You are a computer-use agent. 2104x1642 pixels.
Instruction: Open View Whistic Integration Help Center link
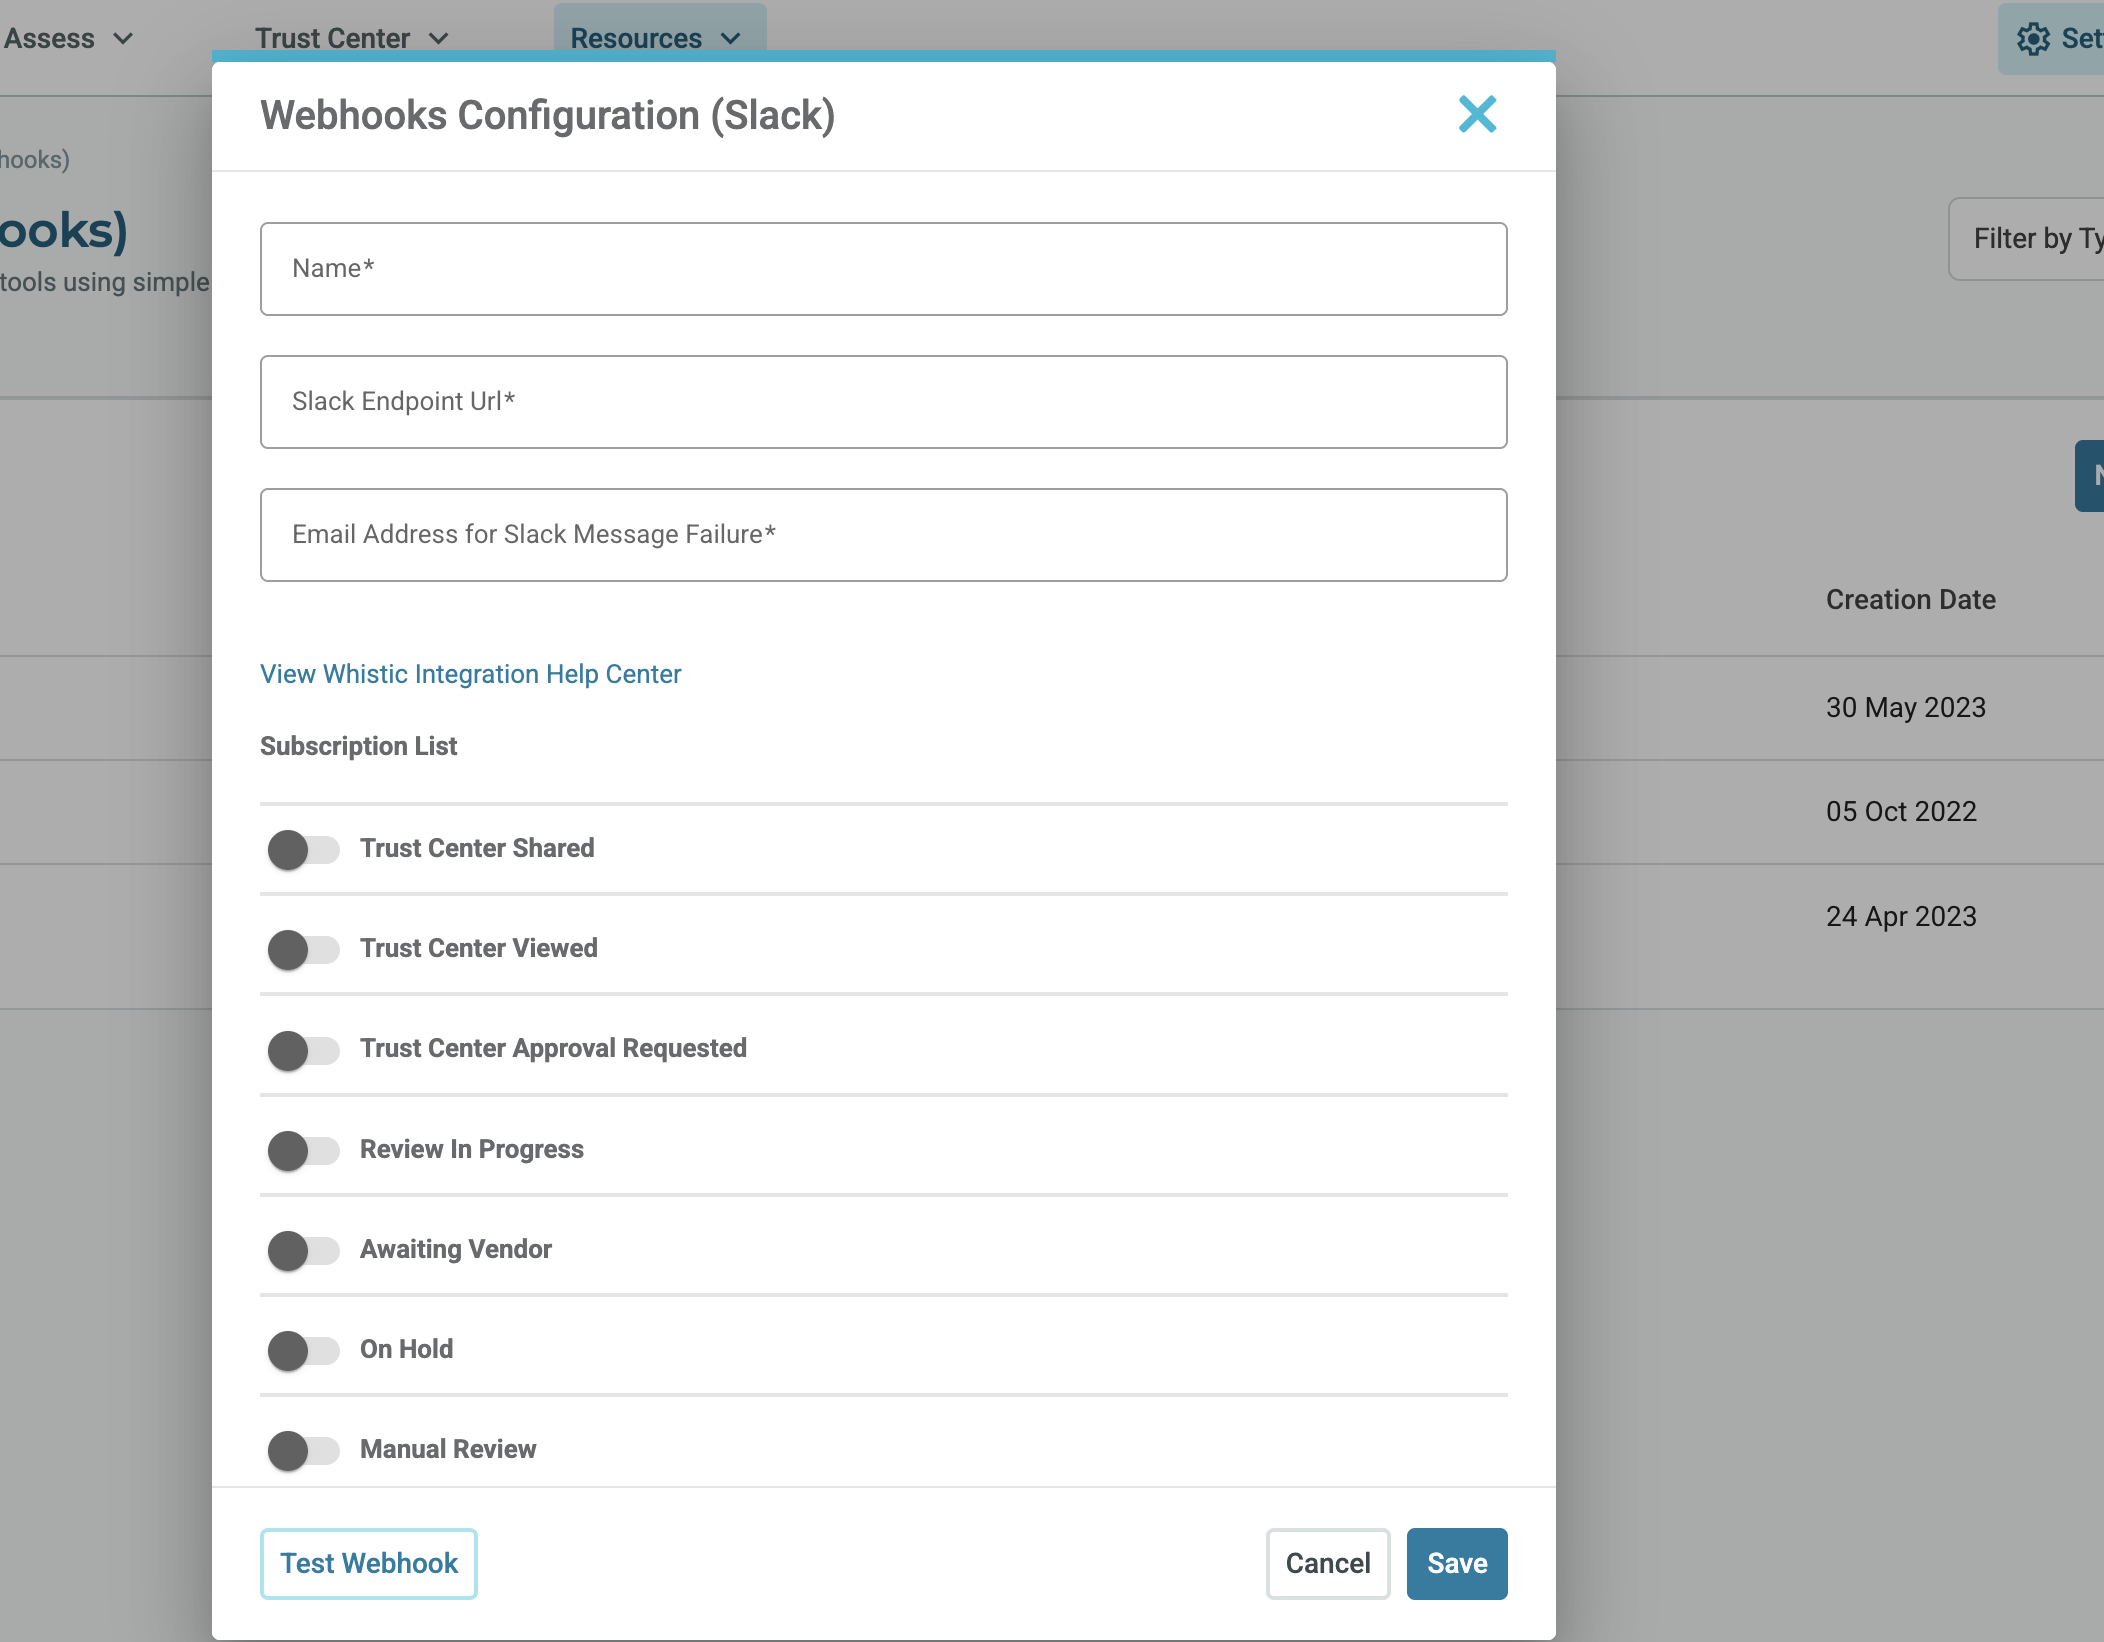pyautogui.click(x=470, y=674)
